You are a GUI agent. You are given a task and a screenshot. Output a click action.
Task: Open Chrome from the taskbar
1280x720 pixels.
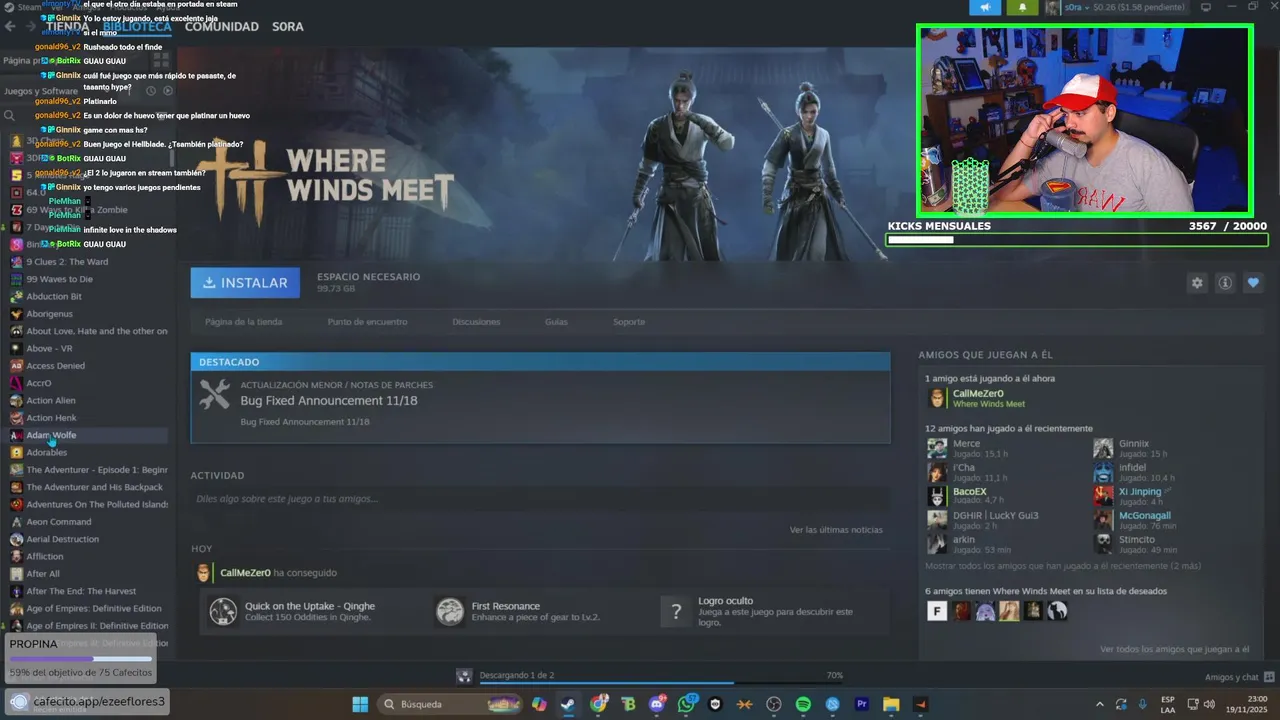598,704
